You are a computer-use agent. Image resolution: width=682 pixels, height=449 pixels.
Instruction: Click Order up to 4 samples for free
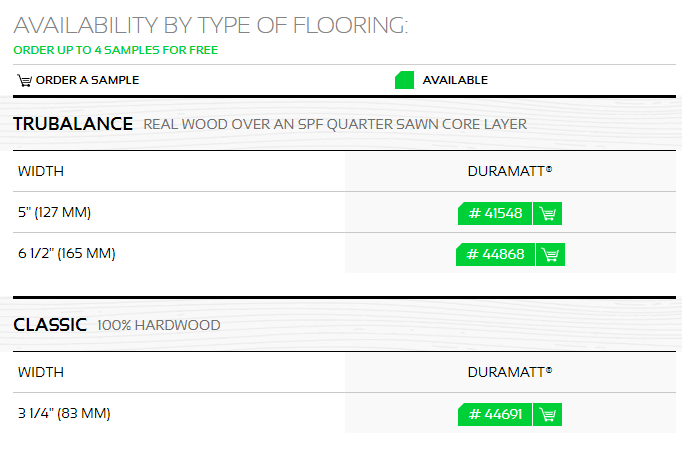116,50
